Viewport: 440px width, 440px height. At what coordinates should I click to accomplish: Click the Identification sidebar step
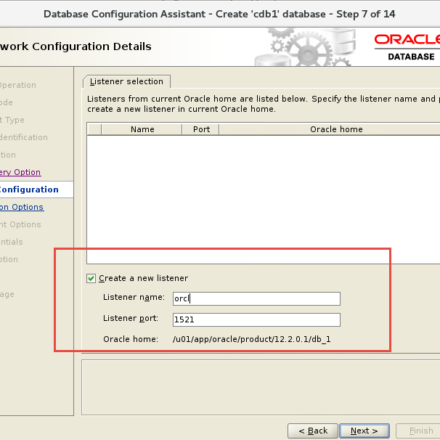(24, 137)
